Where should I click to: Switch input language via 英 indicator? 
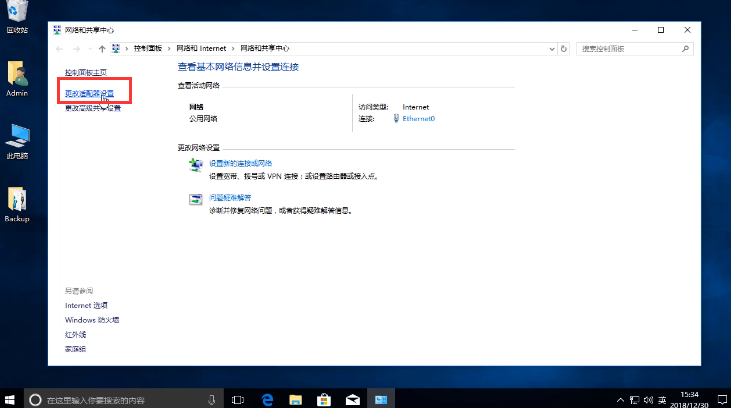662,400
